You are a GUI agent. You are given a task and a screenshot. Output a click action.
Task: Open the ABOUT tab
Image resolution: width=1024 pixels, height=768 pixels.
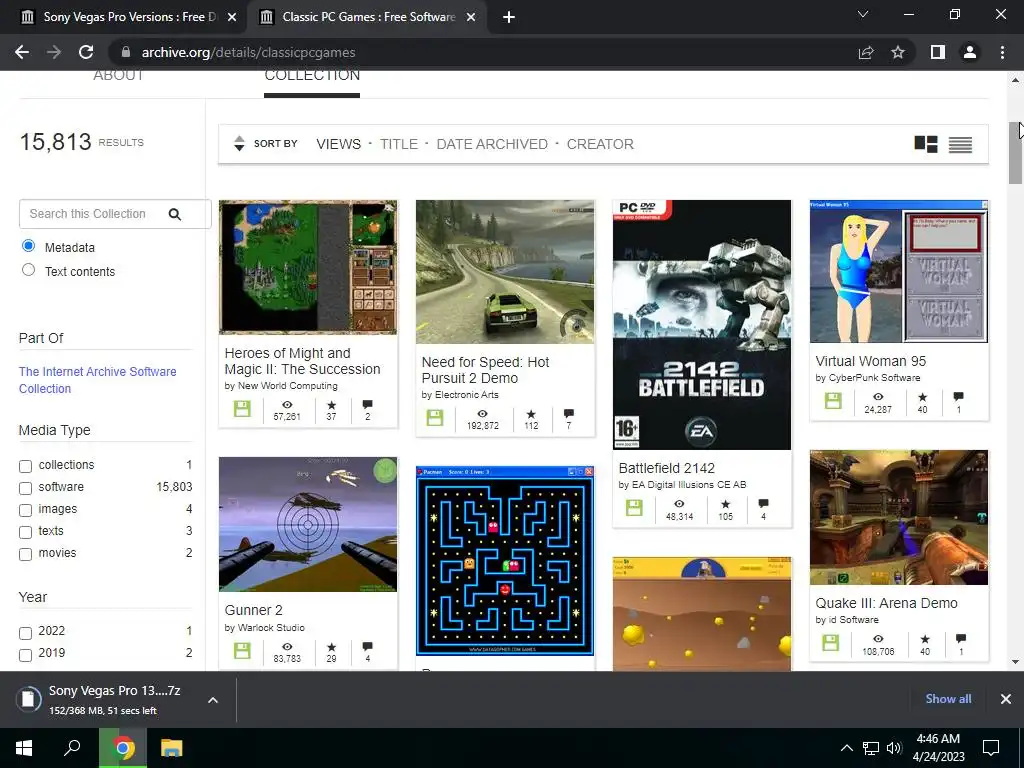(x=118, y=76)
